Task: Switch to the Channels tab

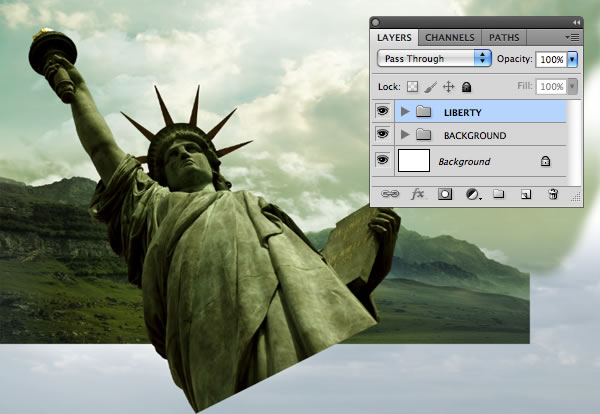Action: (x=450, y=37)
